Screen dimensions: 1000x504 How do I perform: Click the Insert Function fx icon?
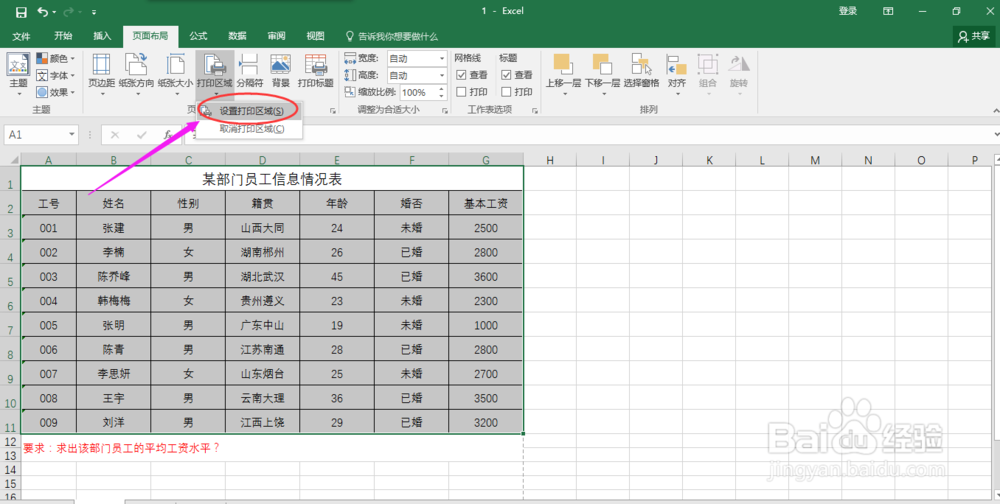168,135
